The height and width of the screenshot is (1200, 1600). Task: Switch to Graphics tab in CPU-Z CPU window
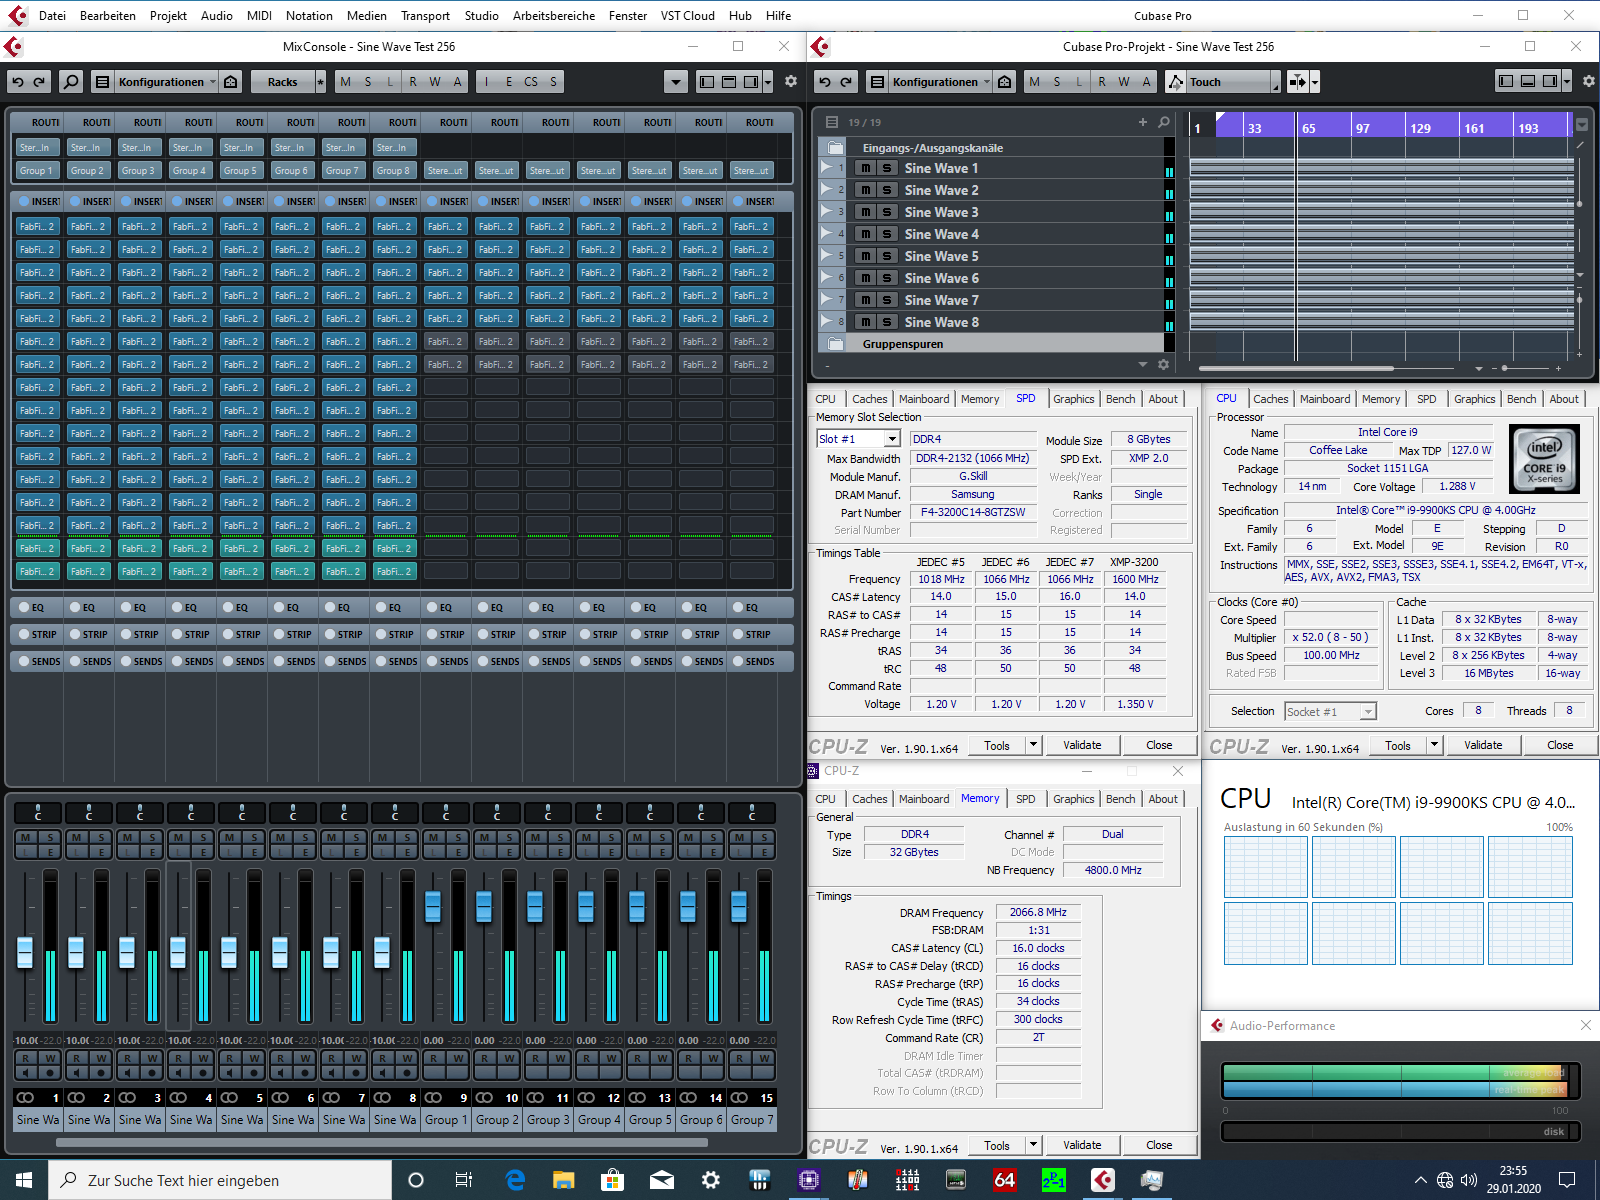pos(1475,399)
